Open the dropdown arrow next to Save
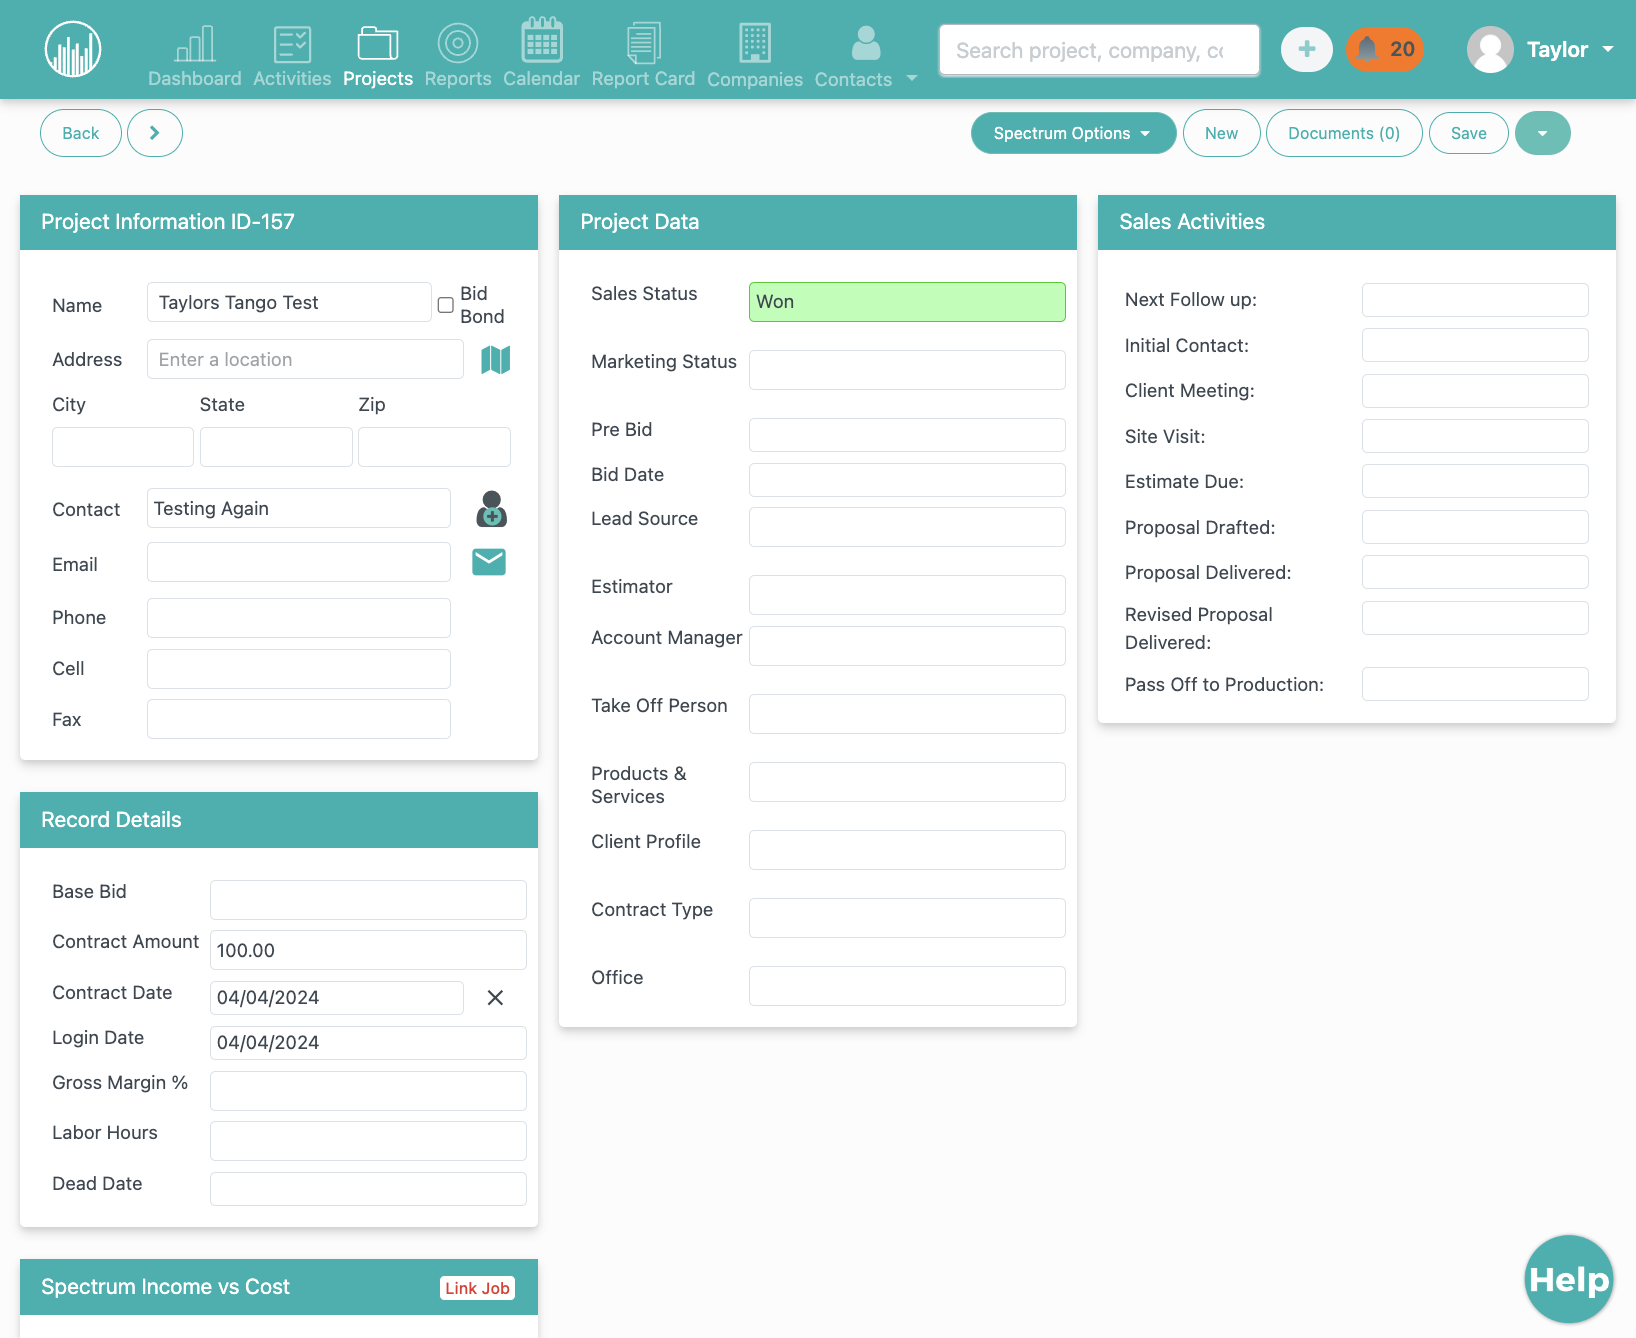Image resolution: width=1636 pixels, height=1338 pixels. click(x=1543, y=133)
